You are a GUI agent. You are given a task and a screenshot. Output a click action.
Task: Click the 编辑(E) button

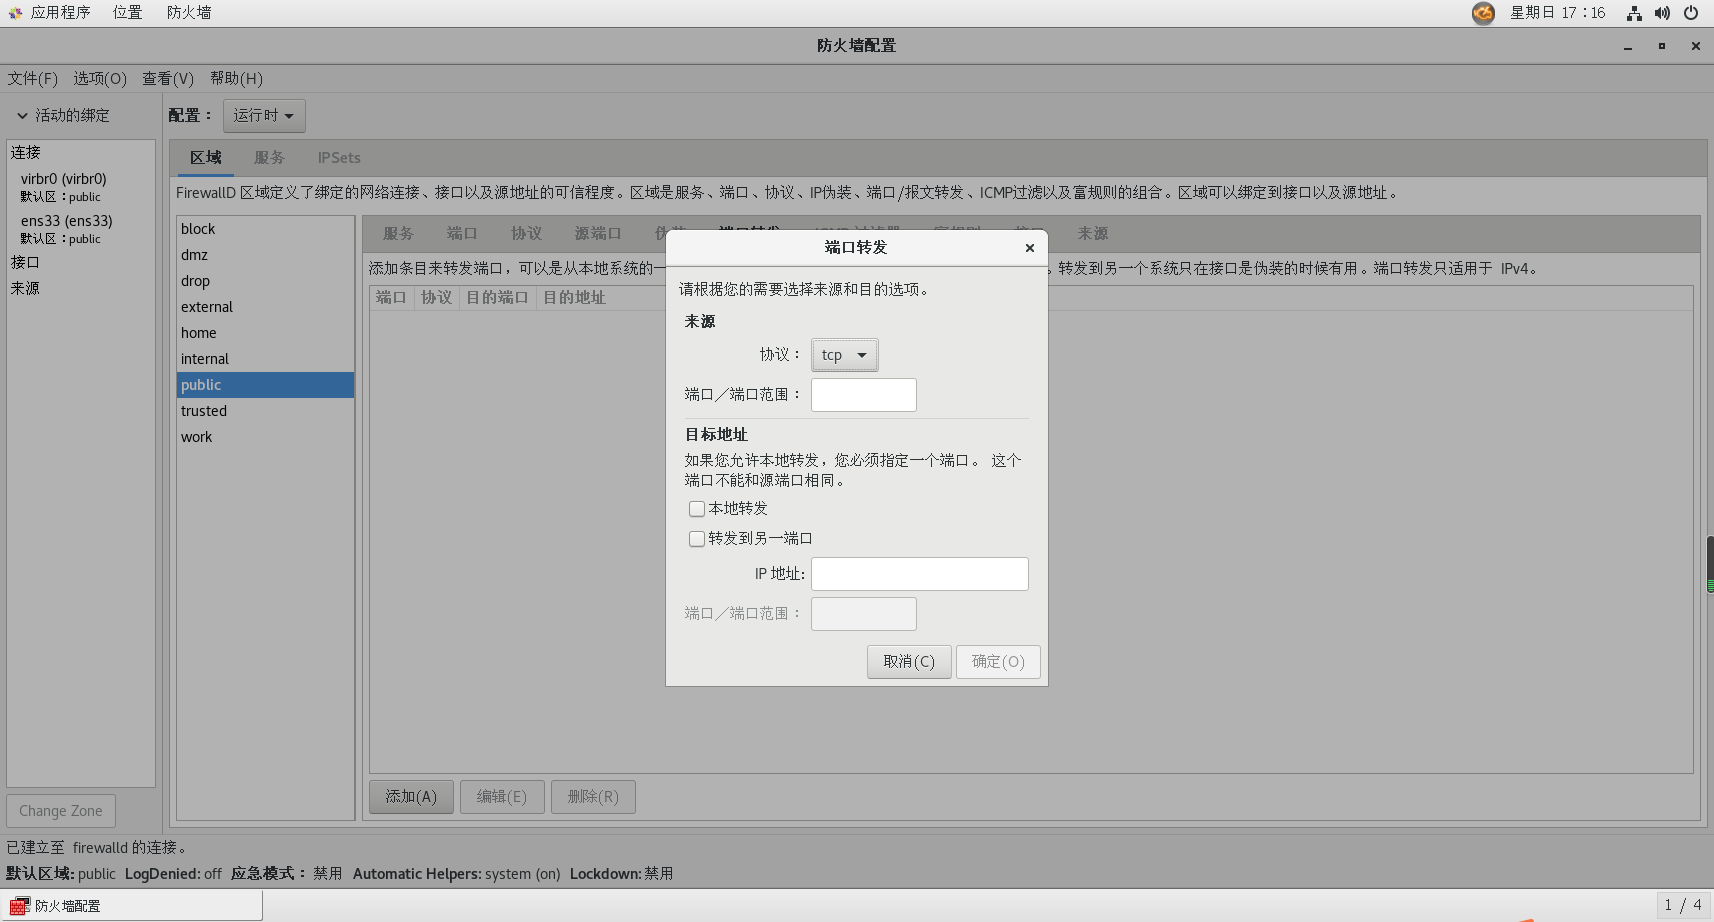pos(501,797)
